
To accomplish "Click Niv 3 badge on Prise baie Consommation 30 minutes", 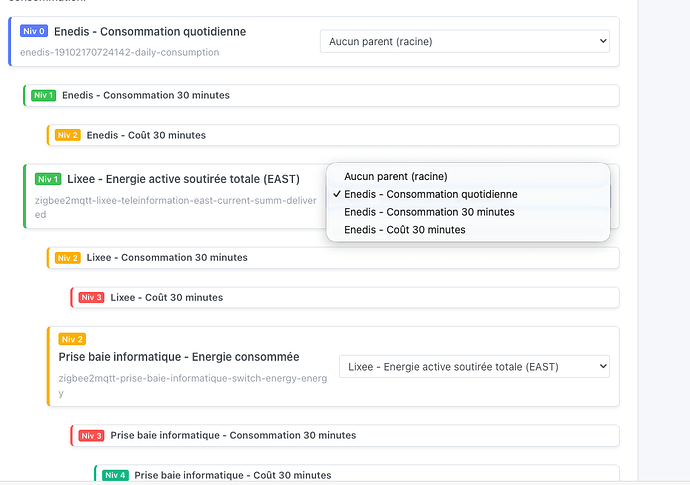I will (x=92, y=436).
